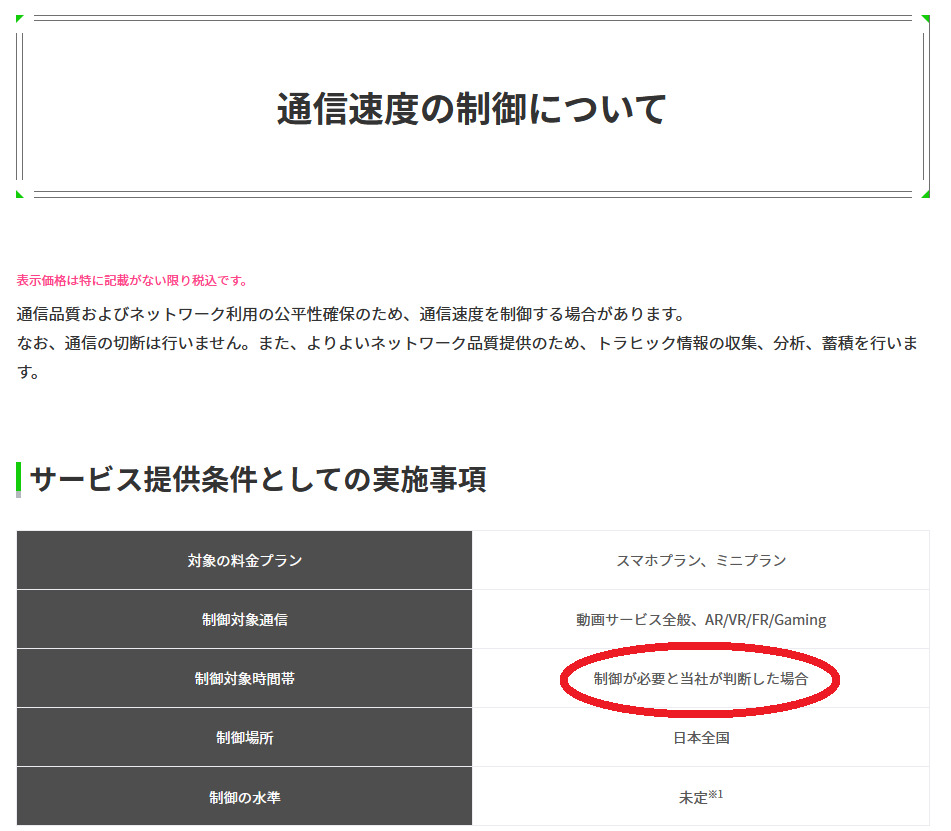Click the pink tax-included price notice

132,280
